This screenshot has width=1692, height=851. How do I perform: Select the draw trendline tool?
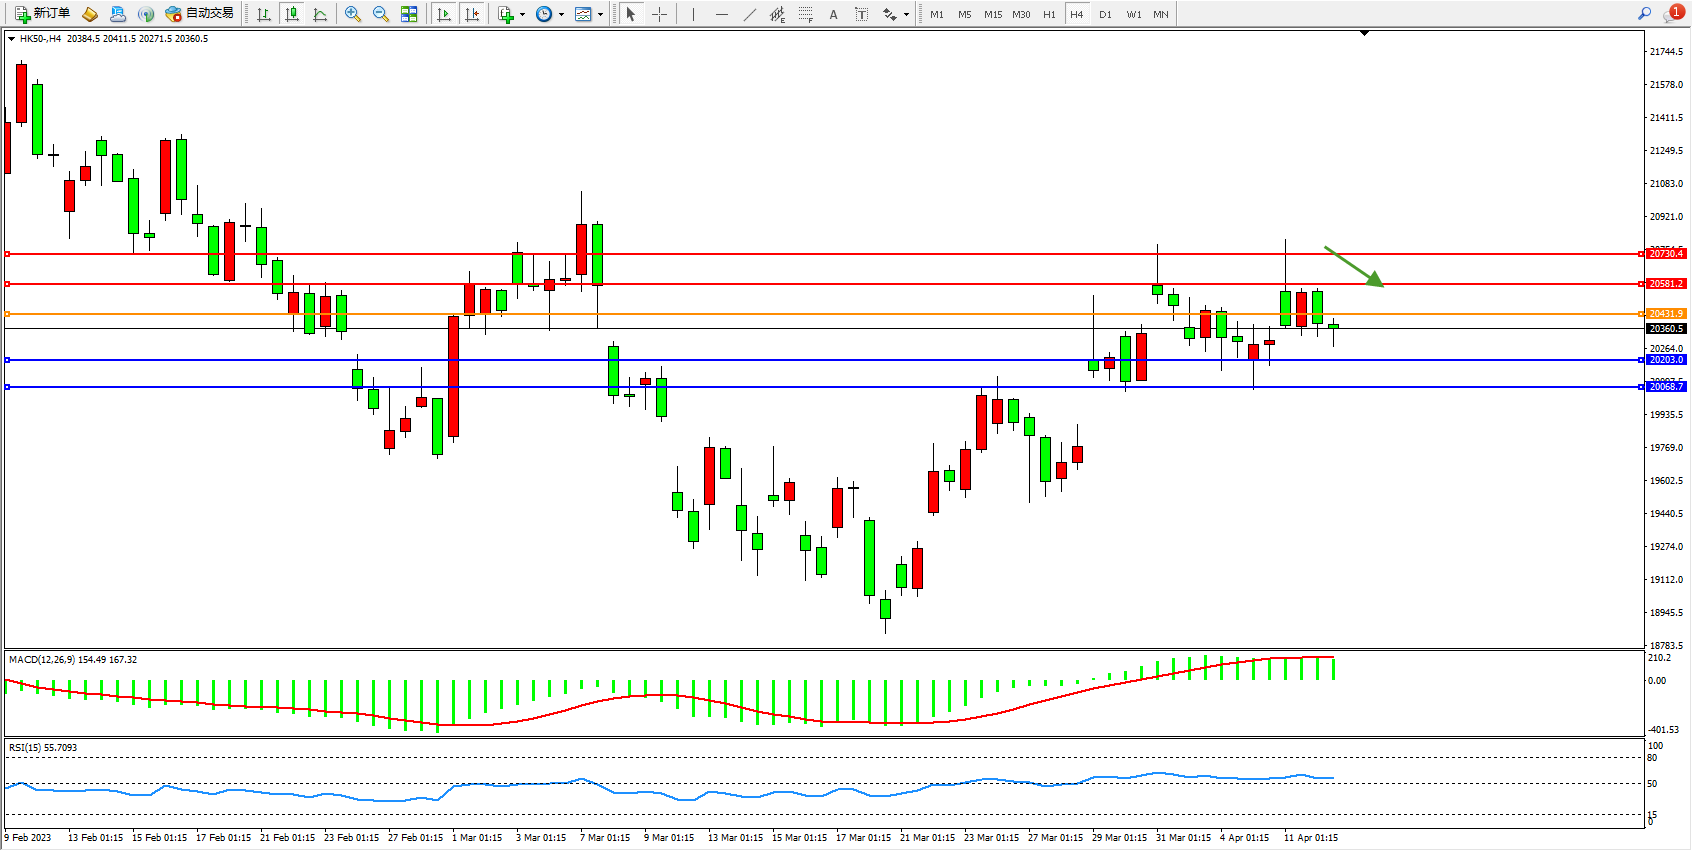click(749, 14)
